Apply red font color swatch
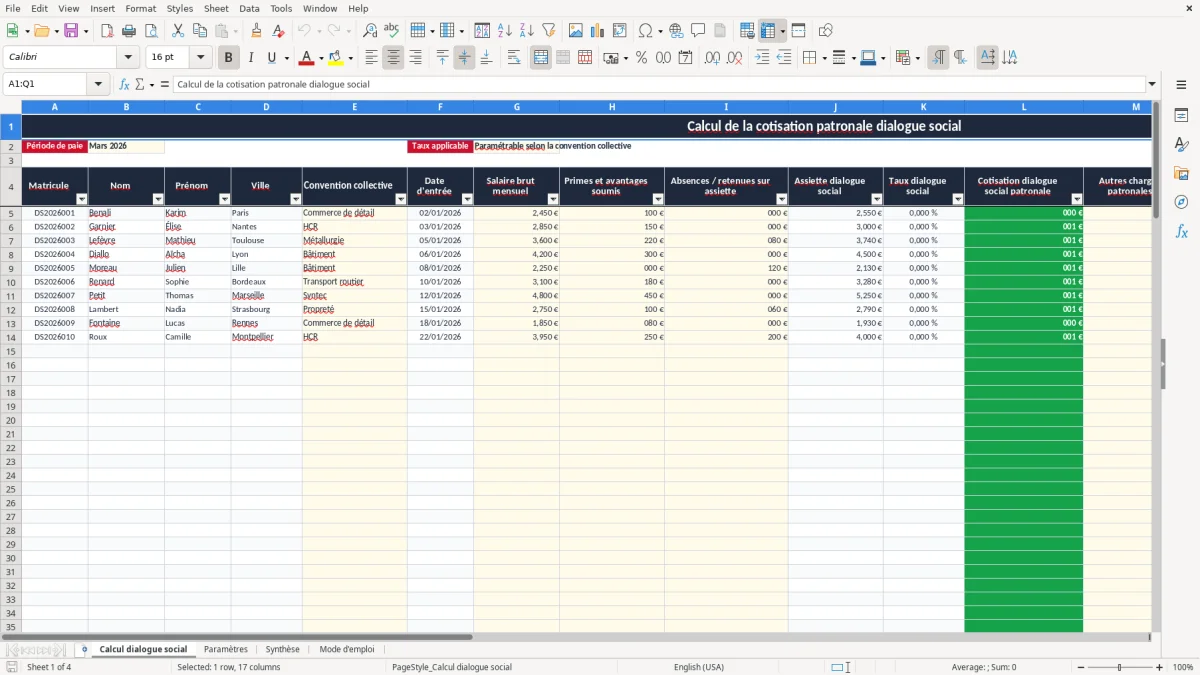The height and width of the screenshot is (675, 1200). 307,58
